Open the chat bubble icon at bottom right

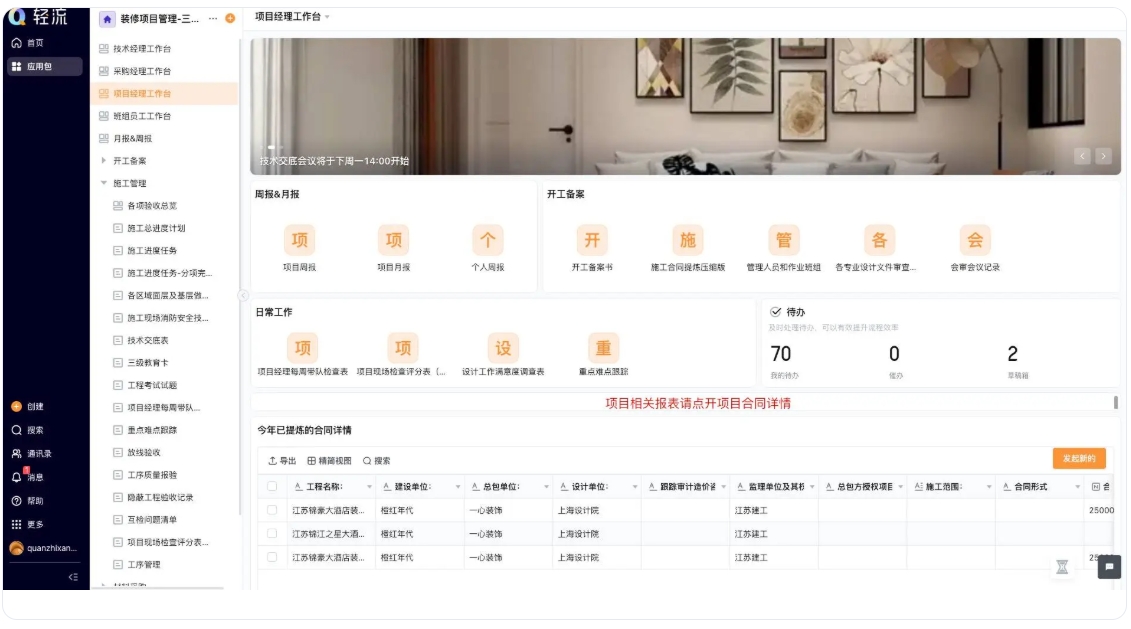(x=1108, y=568)
